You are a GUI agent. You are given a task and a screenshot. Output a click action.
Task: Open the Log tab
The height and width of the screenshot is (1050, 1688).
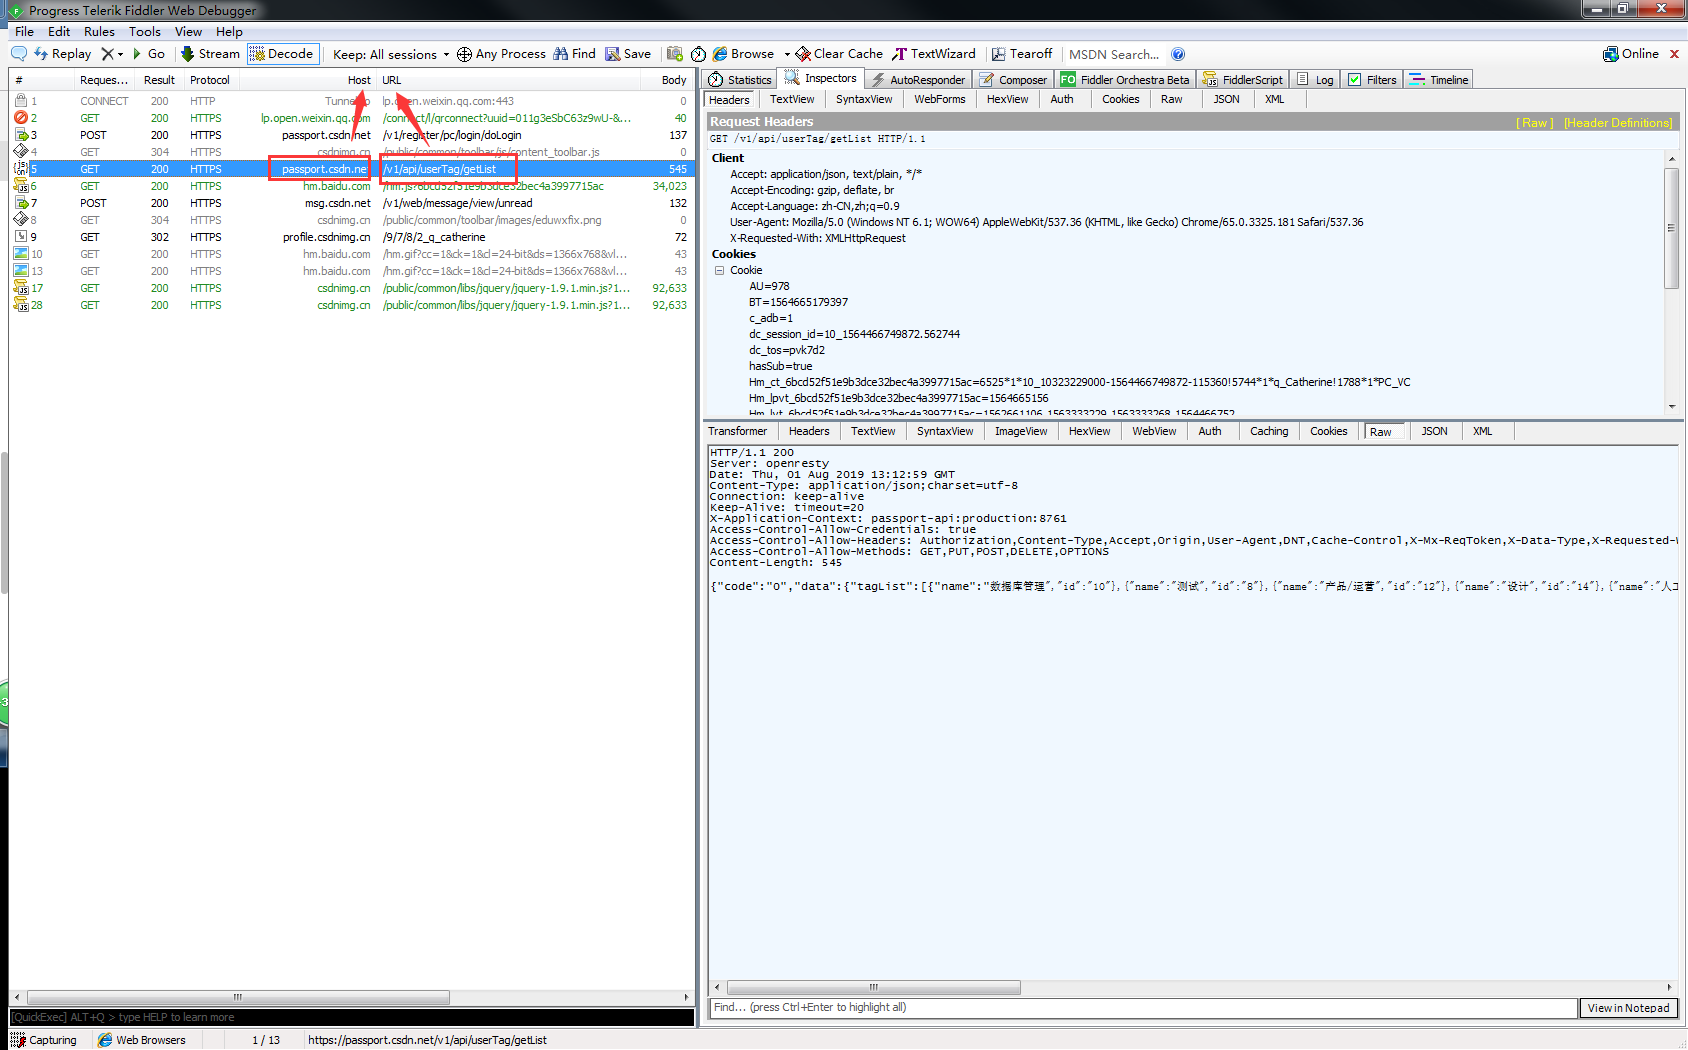point(1315,80)
